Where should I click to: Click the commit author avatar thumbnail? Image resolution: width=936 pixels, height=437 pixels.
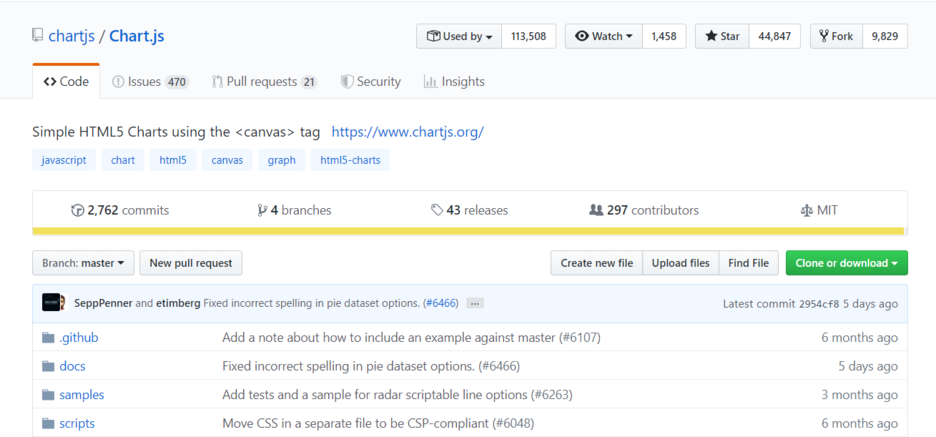click(54, 303)
